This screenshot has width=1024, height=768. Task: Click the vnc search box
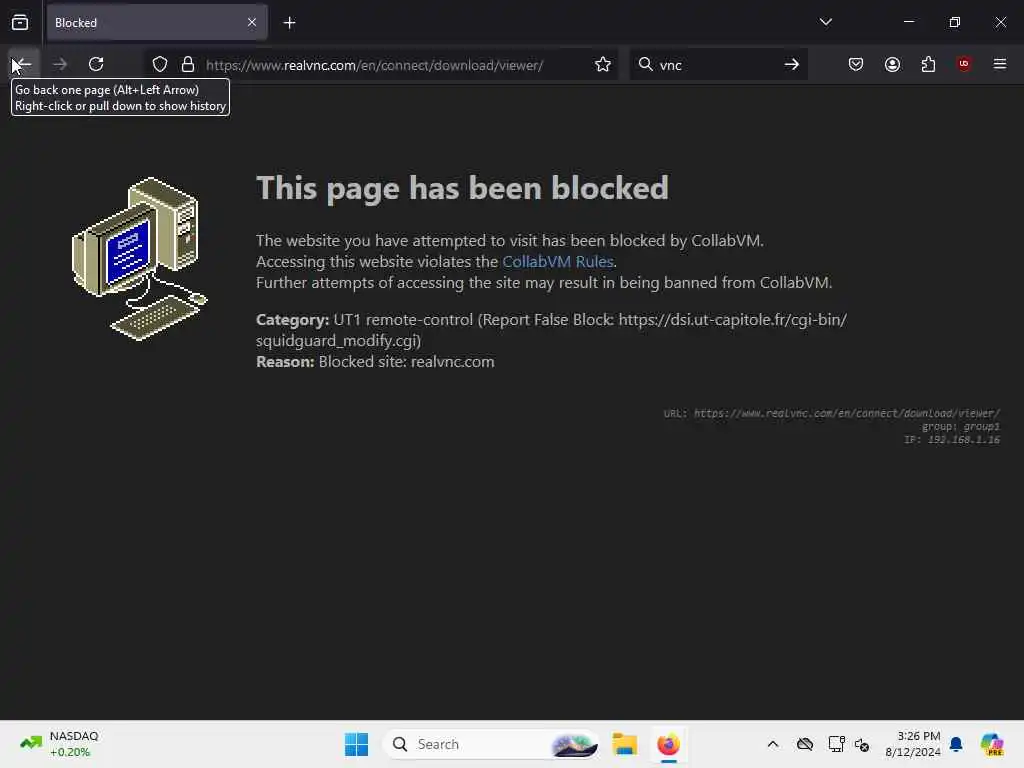pyautogui.click(x=718, y=64)
